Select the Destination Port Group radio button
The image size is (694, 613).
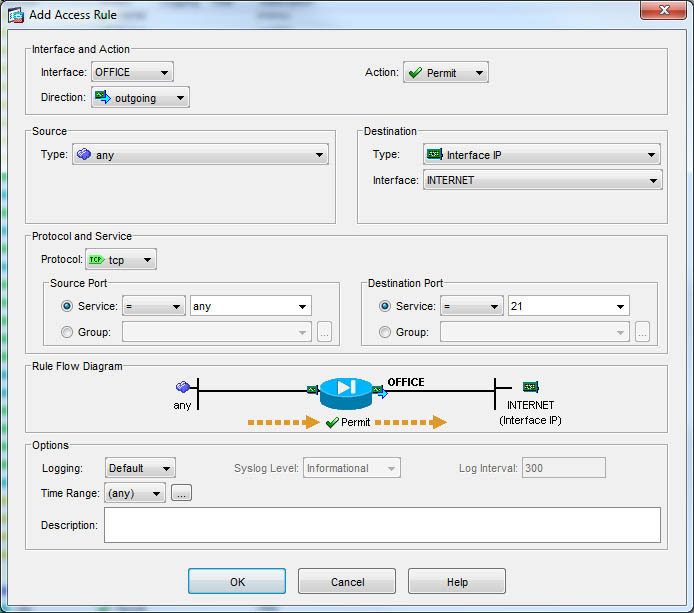385,332
